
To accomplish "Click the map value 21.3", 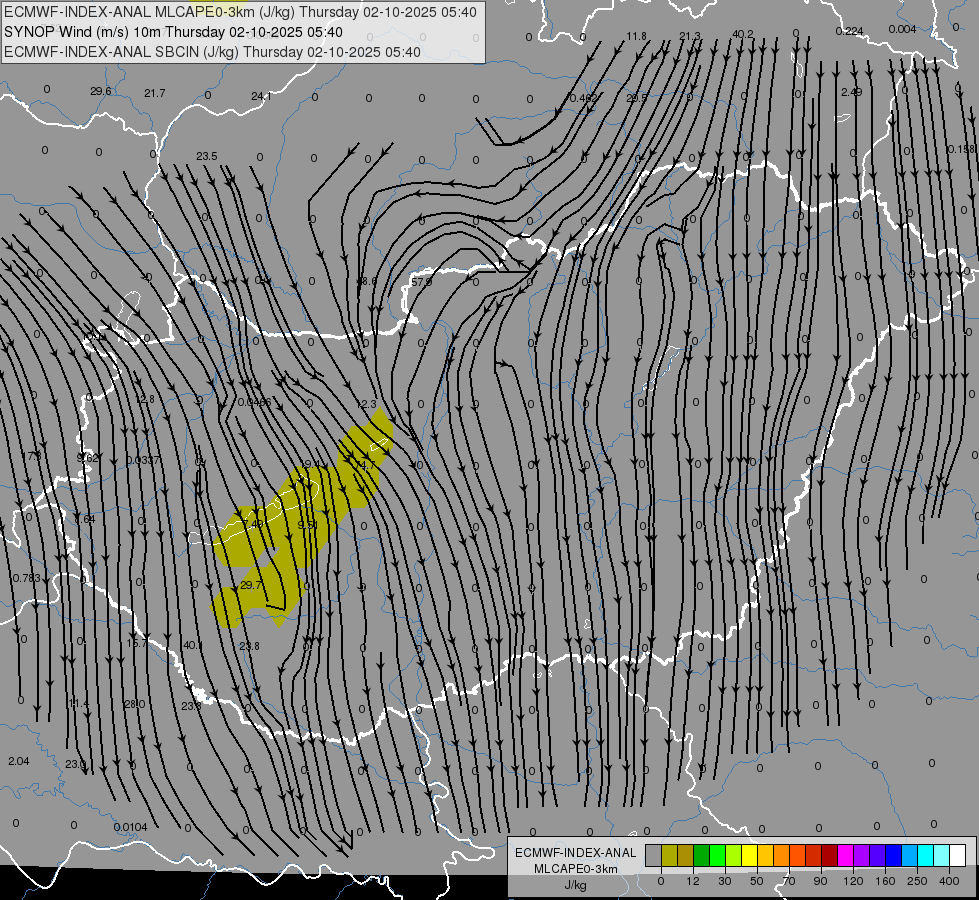I will tap(690, 36).
